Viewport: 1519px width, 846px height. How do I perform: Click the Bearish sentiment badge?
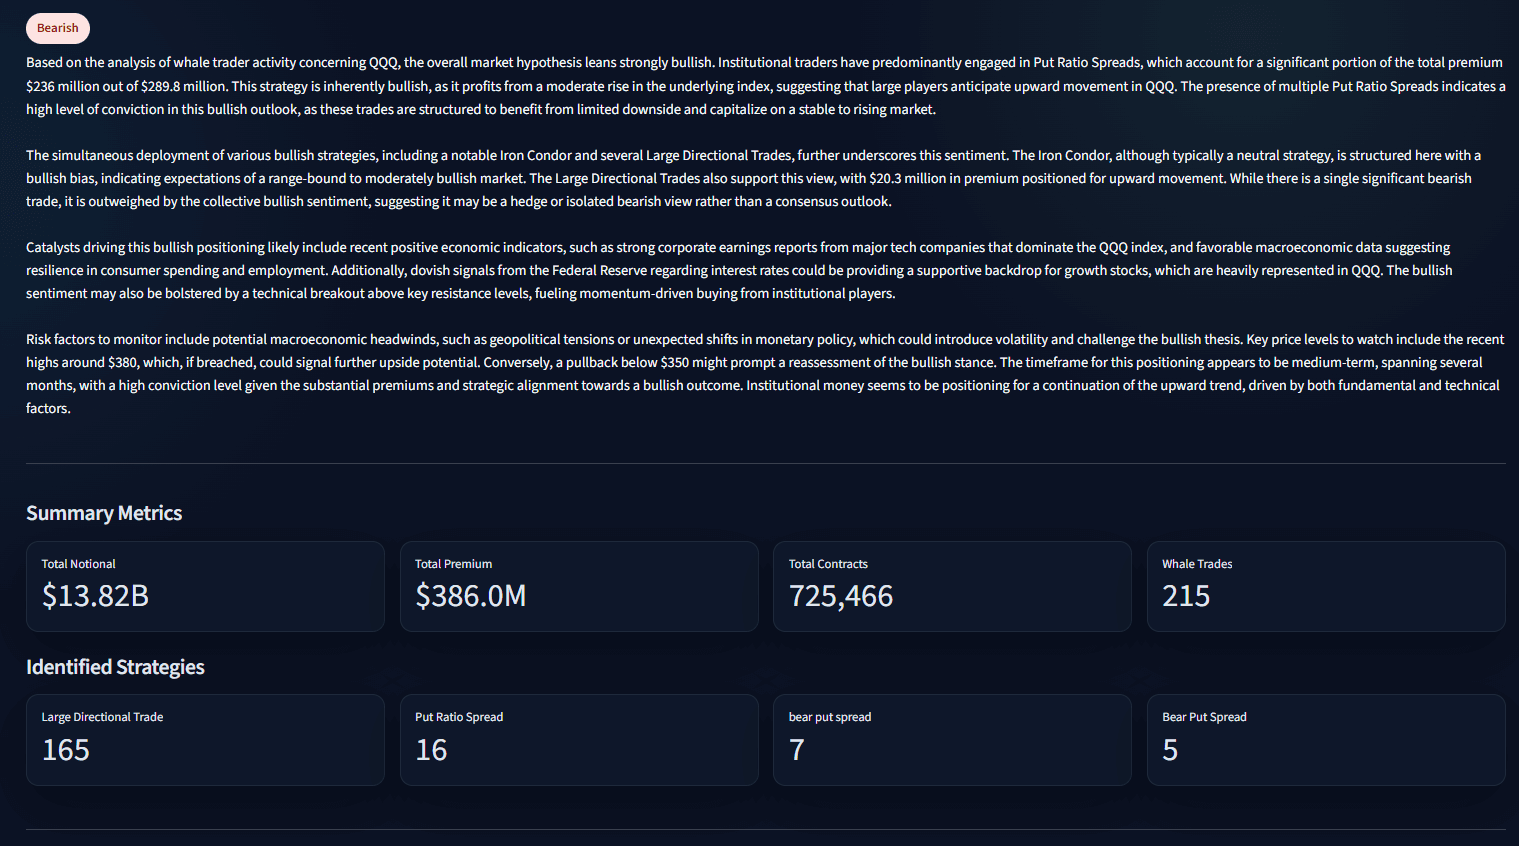coord(57,28)
